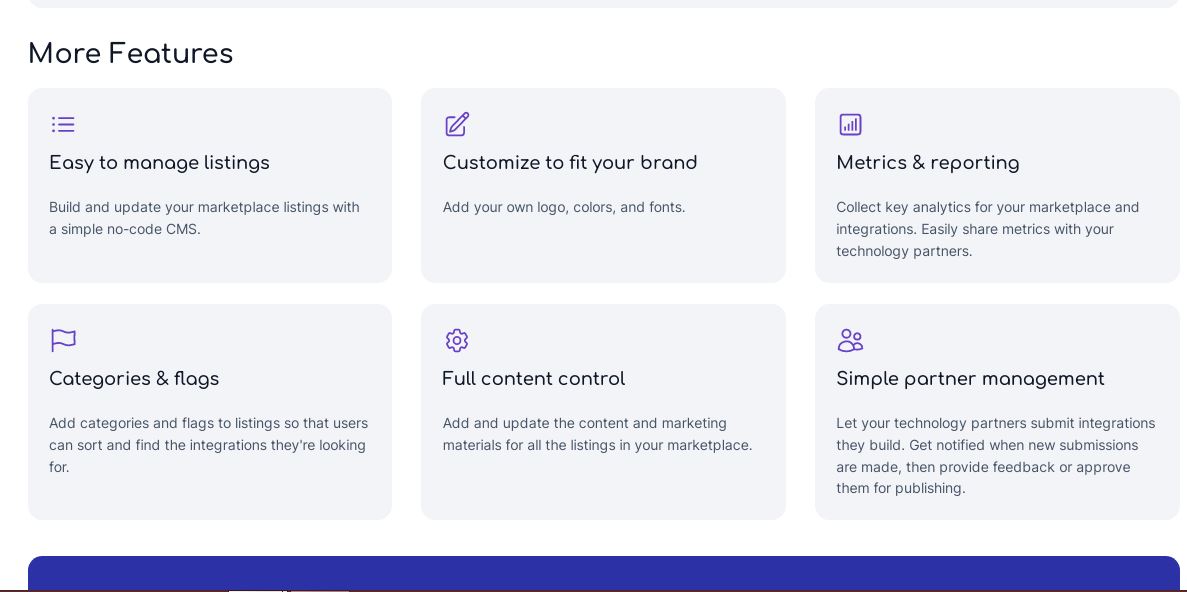Screen dimensions: 1187x592
Task: Click the flag icon above Categories & flags
Action: point(63,340)
